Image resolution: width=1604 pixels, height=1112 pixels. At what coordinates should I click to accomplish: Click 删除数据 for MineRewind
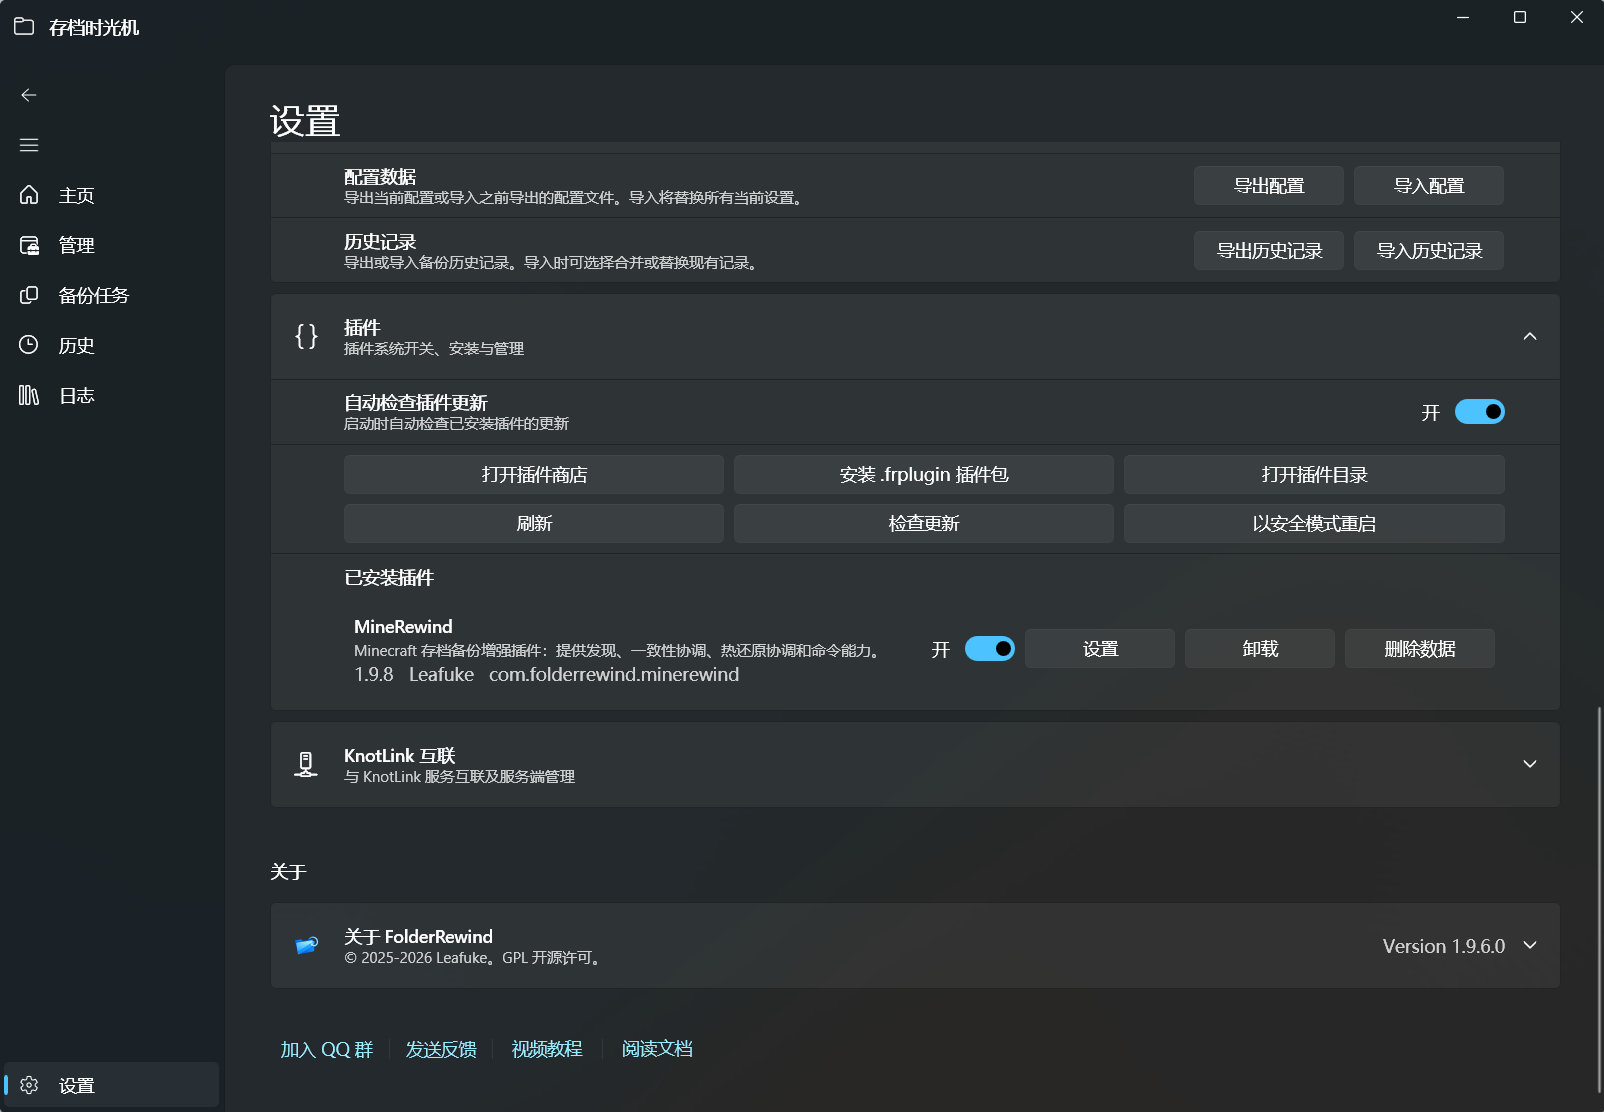pos(1420,648)
